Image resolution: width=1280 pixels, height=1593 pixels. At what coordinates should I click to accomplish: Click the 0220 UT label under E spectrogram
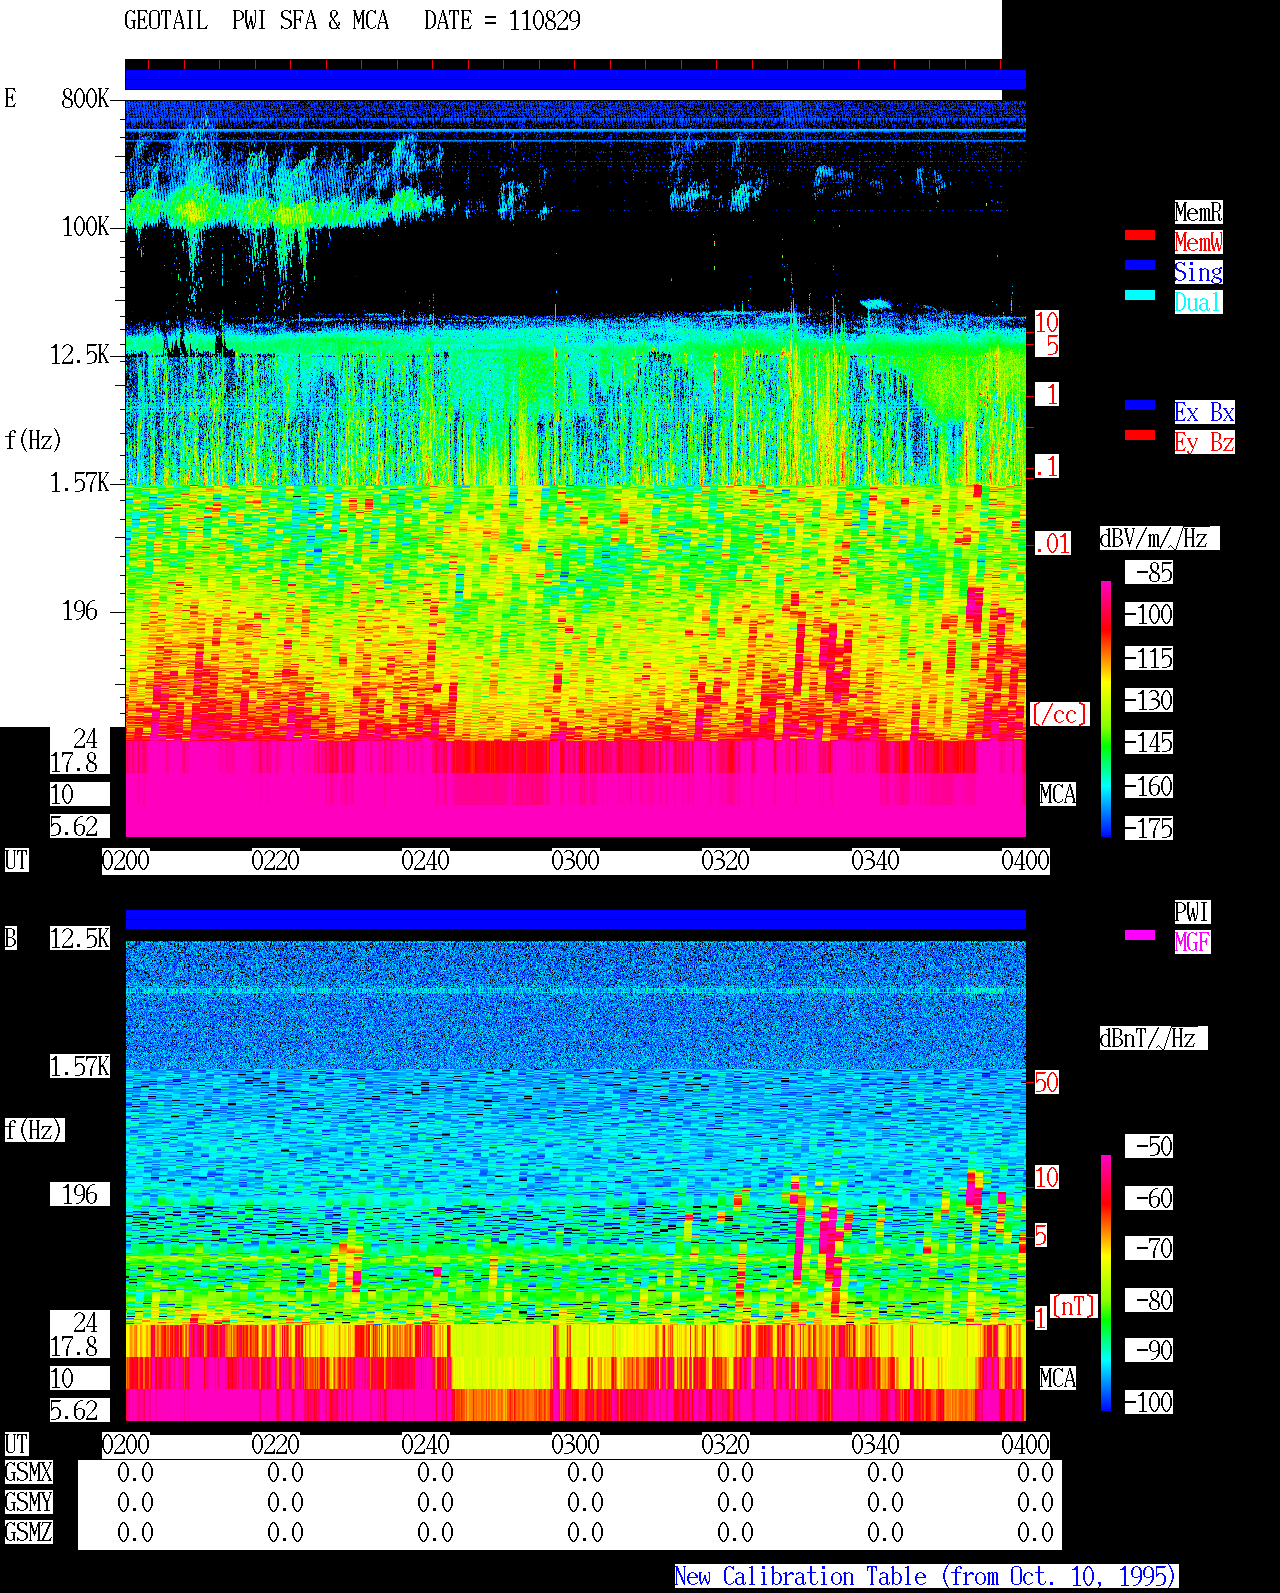point(275,861)
